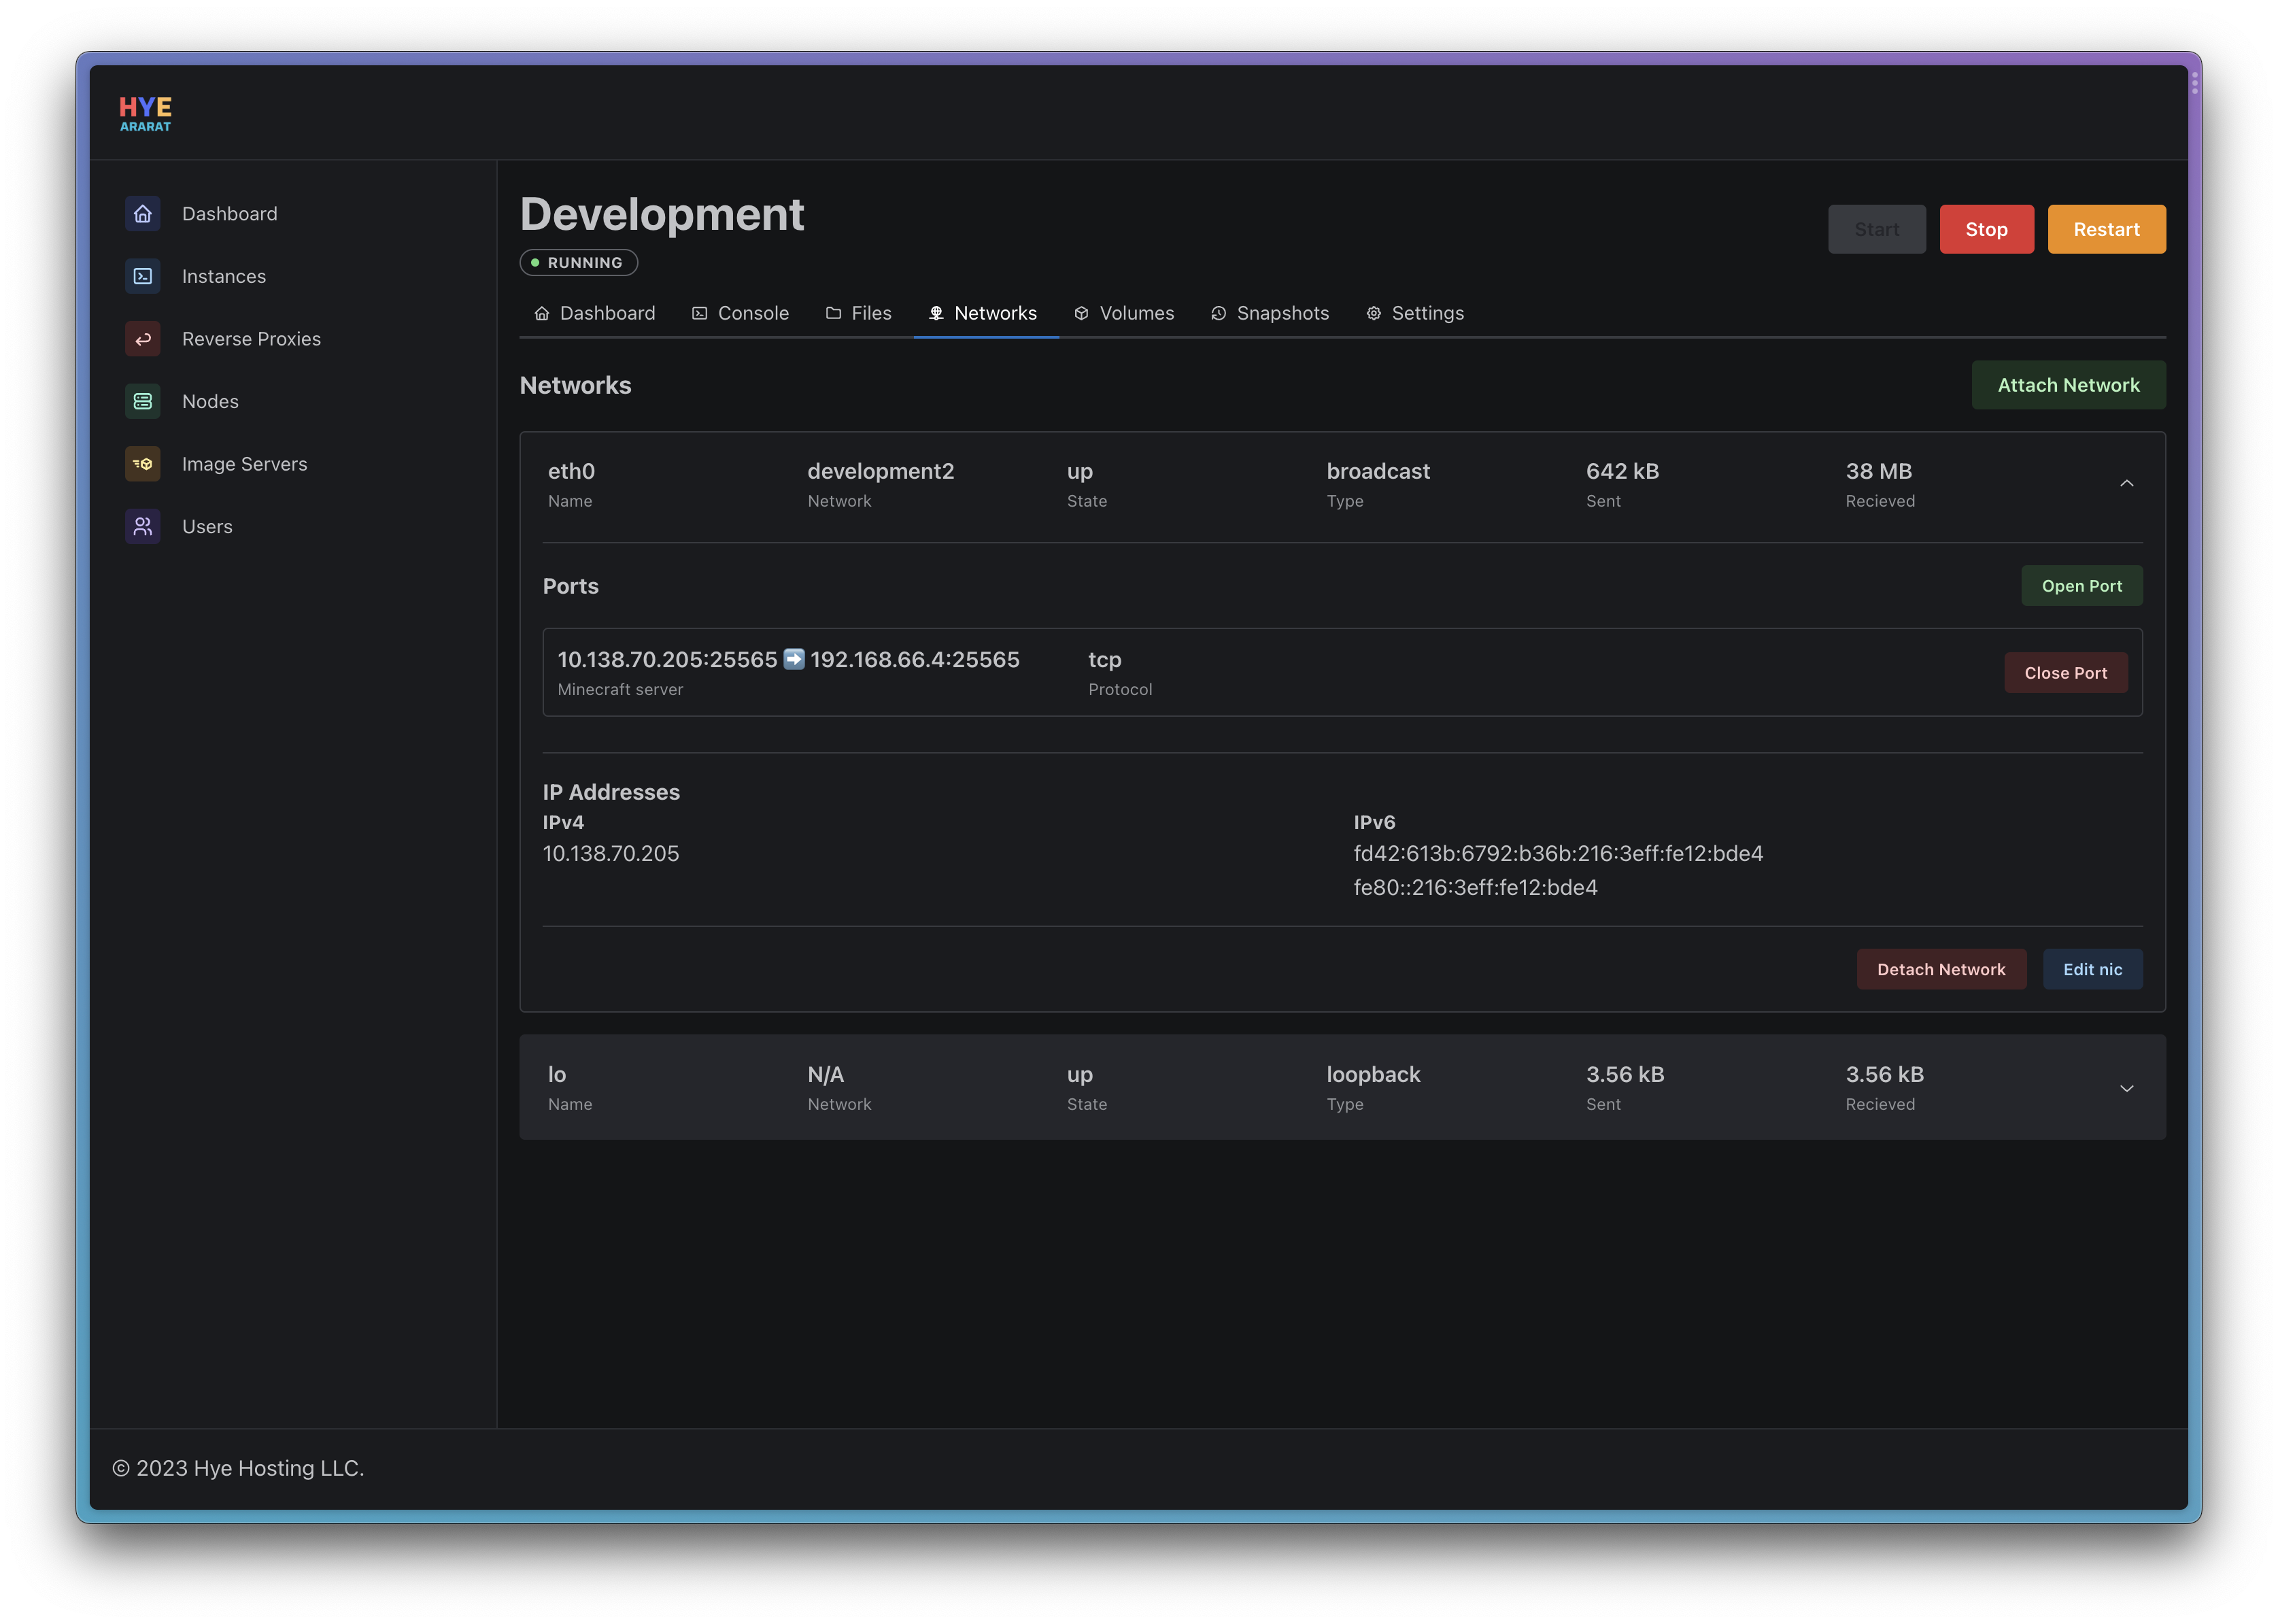Click the fe80::216 IPv6 address
This screenshot has width=2278, height=1624.
(1475, 887)
